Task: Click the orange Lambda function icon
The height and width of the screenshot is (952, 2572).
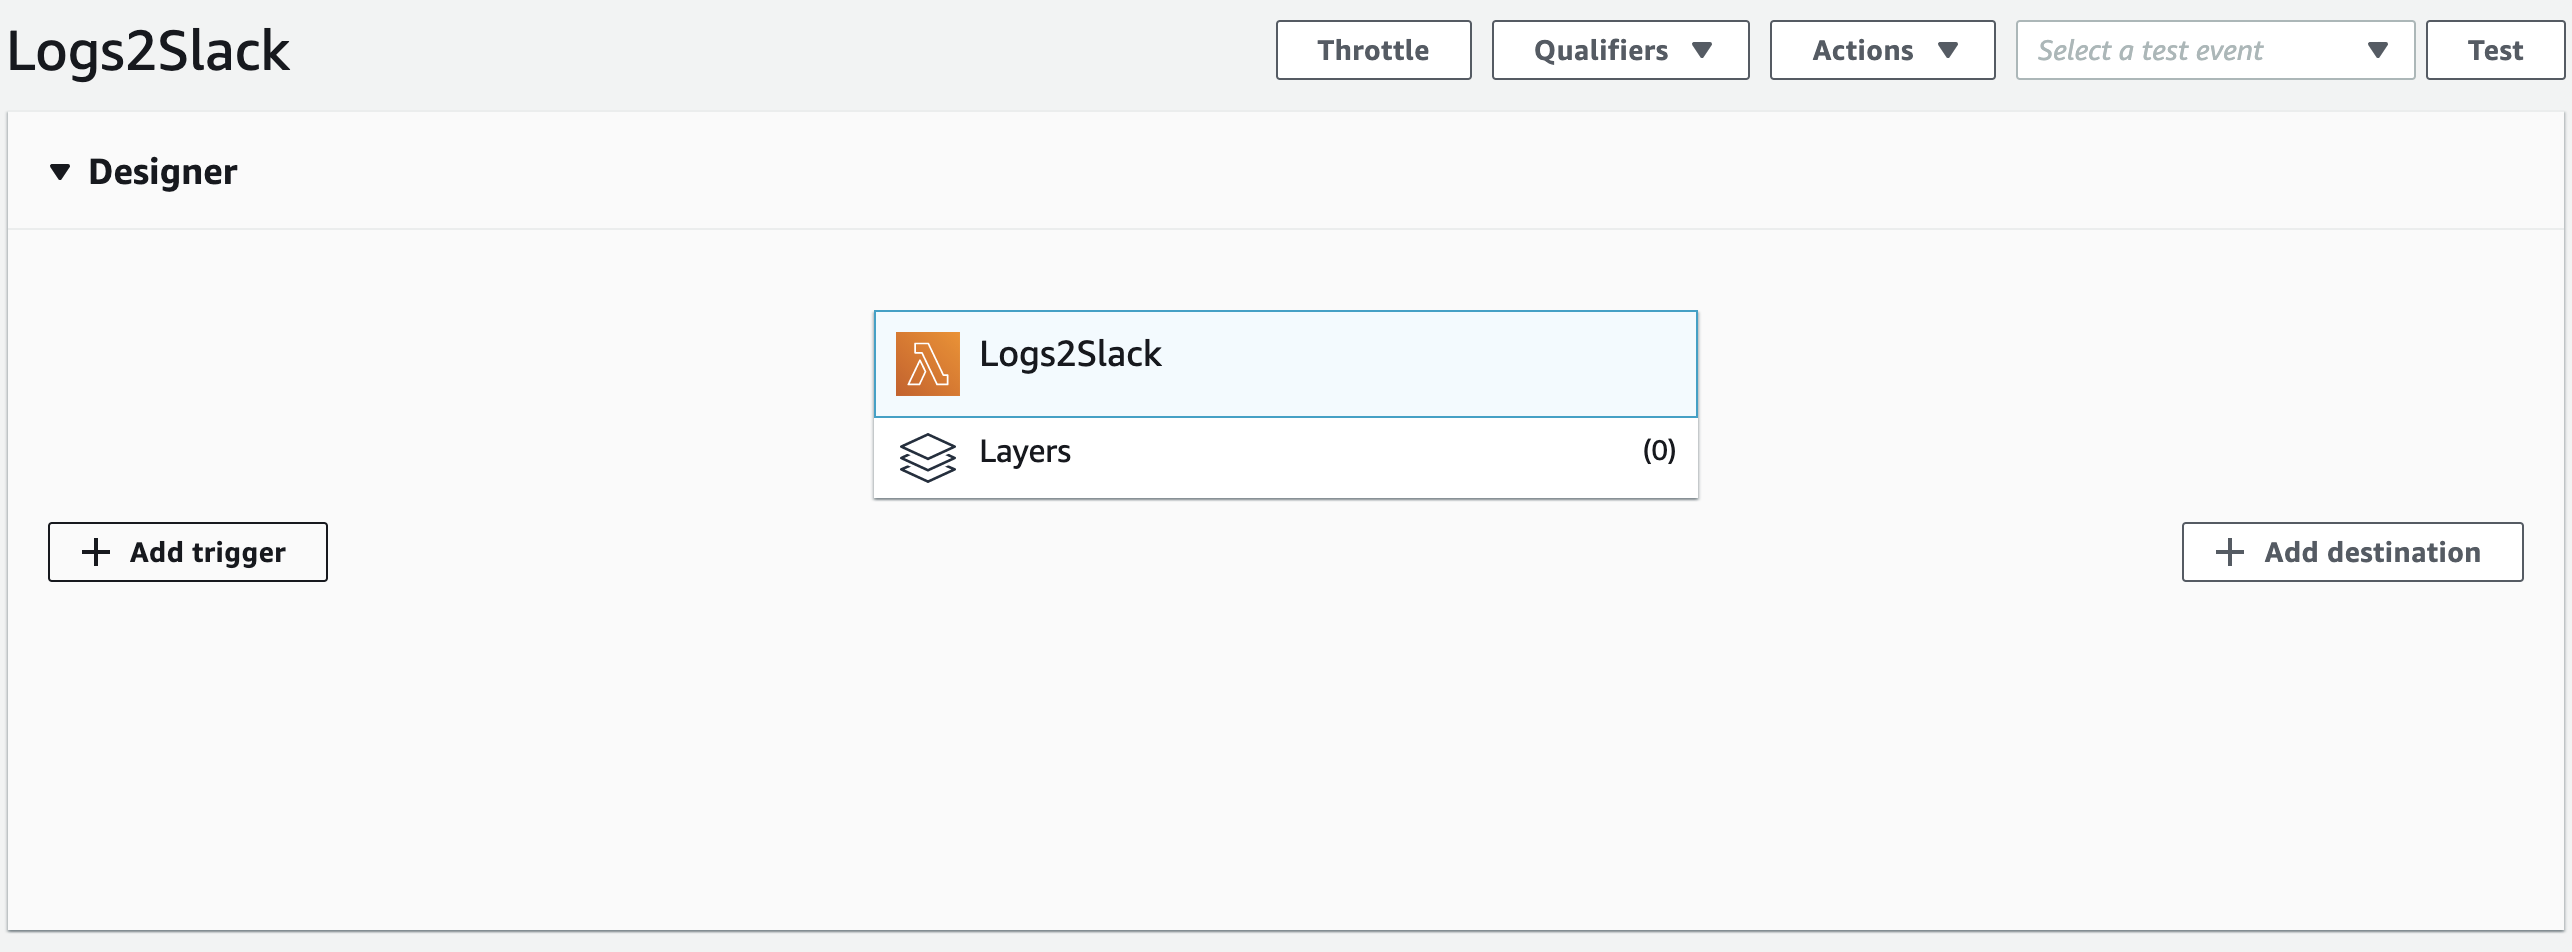Action: [x=927, y=364]
